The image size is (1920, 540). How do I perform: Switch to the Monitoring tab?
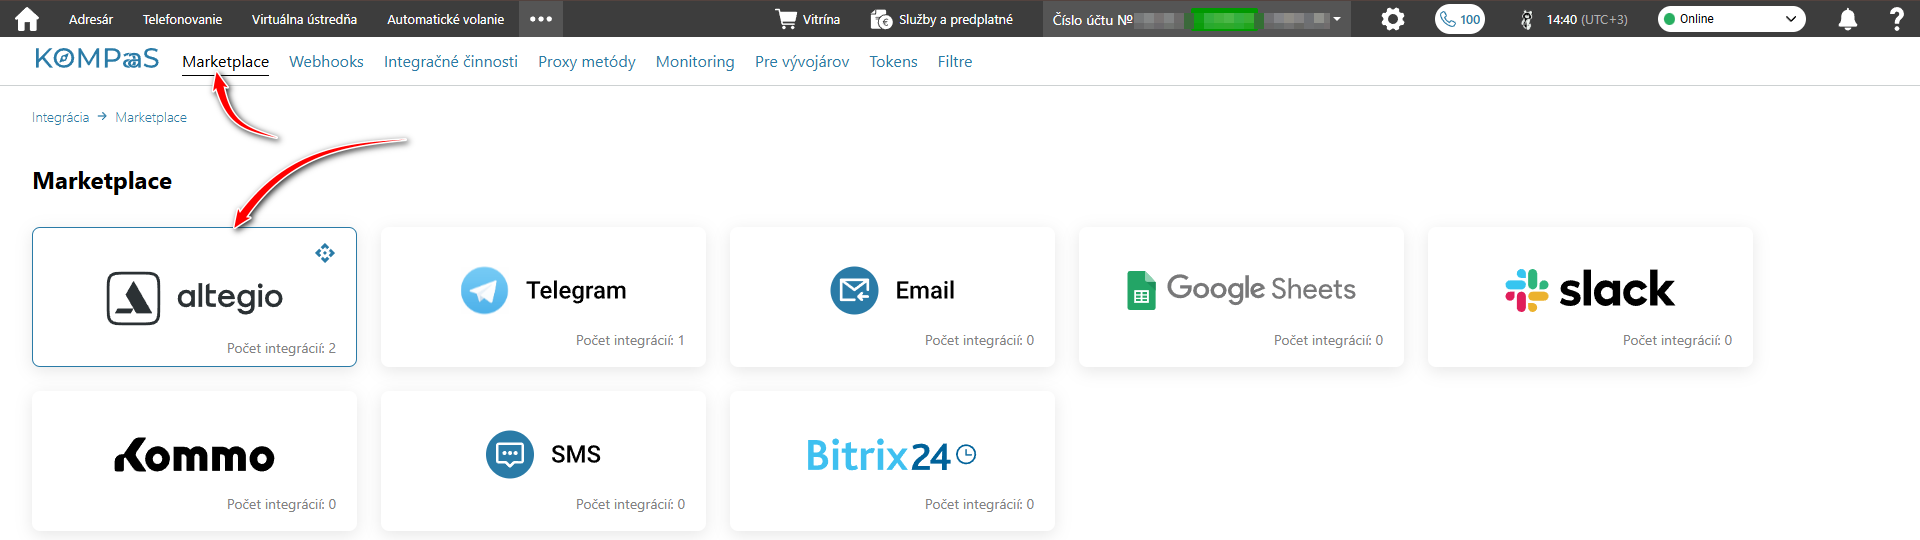click(695, 61)
